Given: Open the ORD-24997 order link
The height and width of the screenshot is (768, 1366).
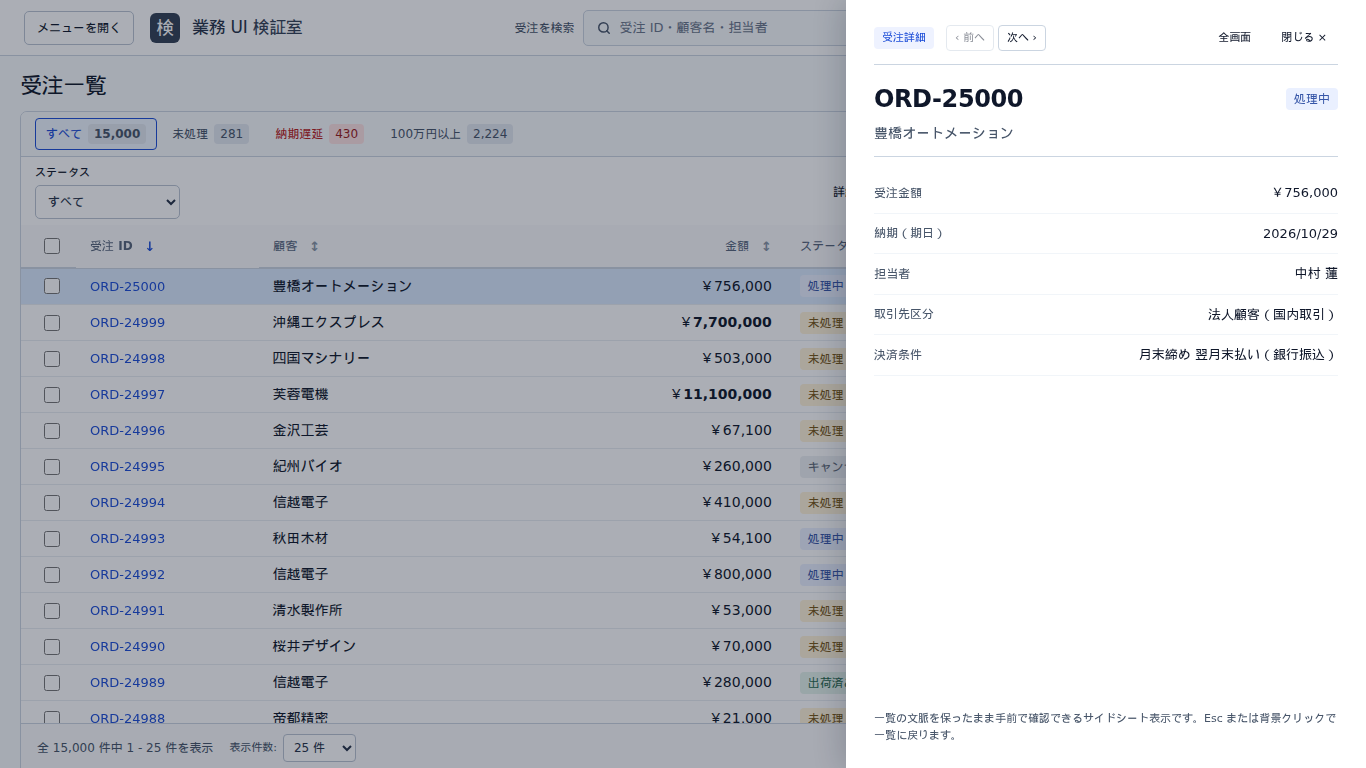Looking at the screenshot, I should (x=127, y=394).
